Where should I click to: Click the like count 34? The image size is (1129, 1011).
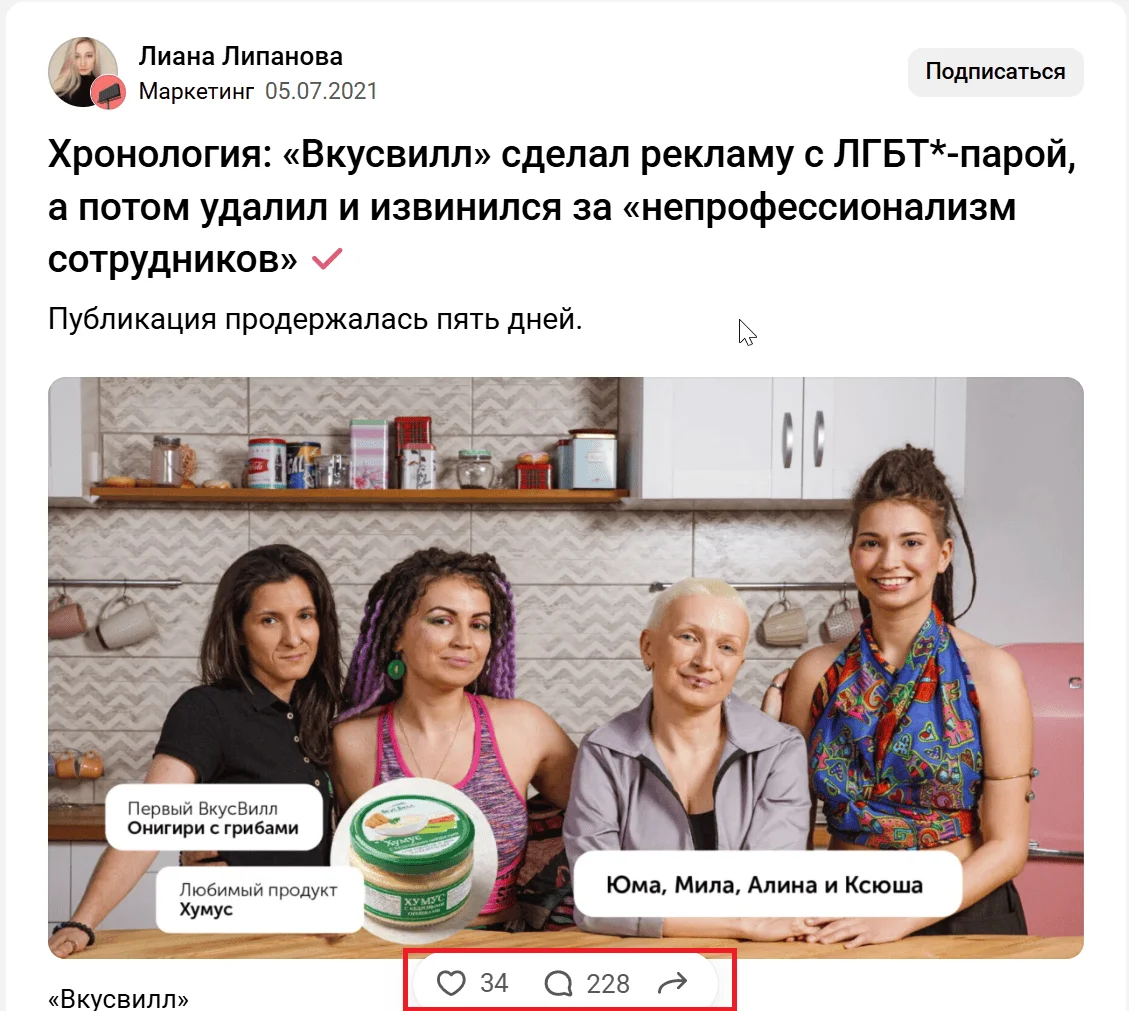(x=495, y=983)
